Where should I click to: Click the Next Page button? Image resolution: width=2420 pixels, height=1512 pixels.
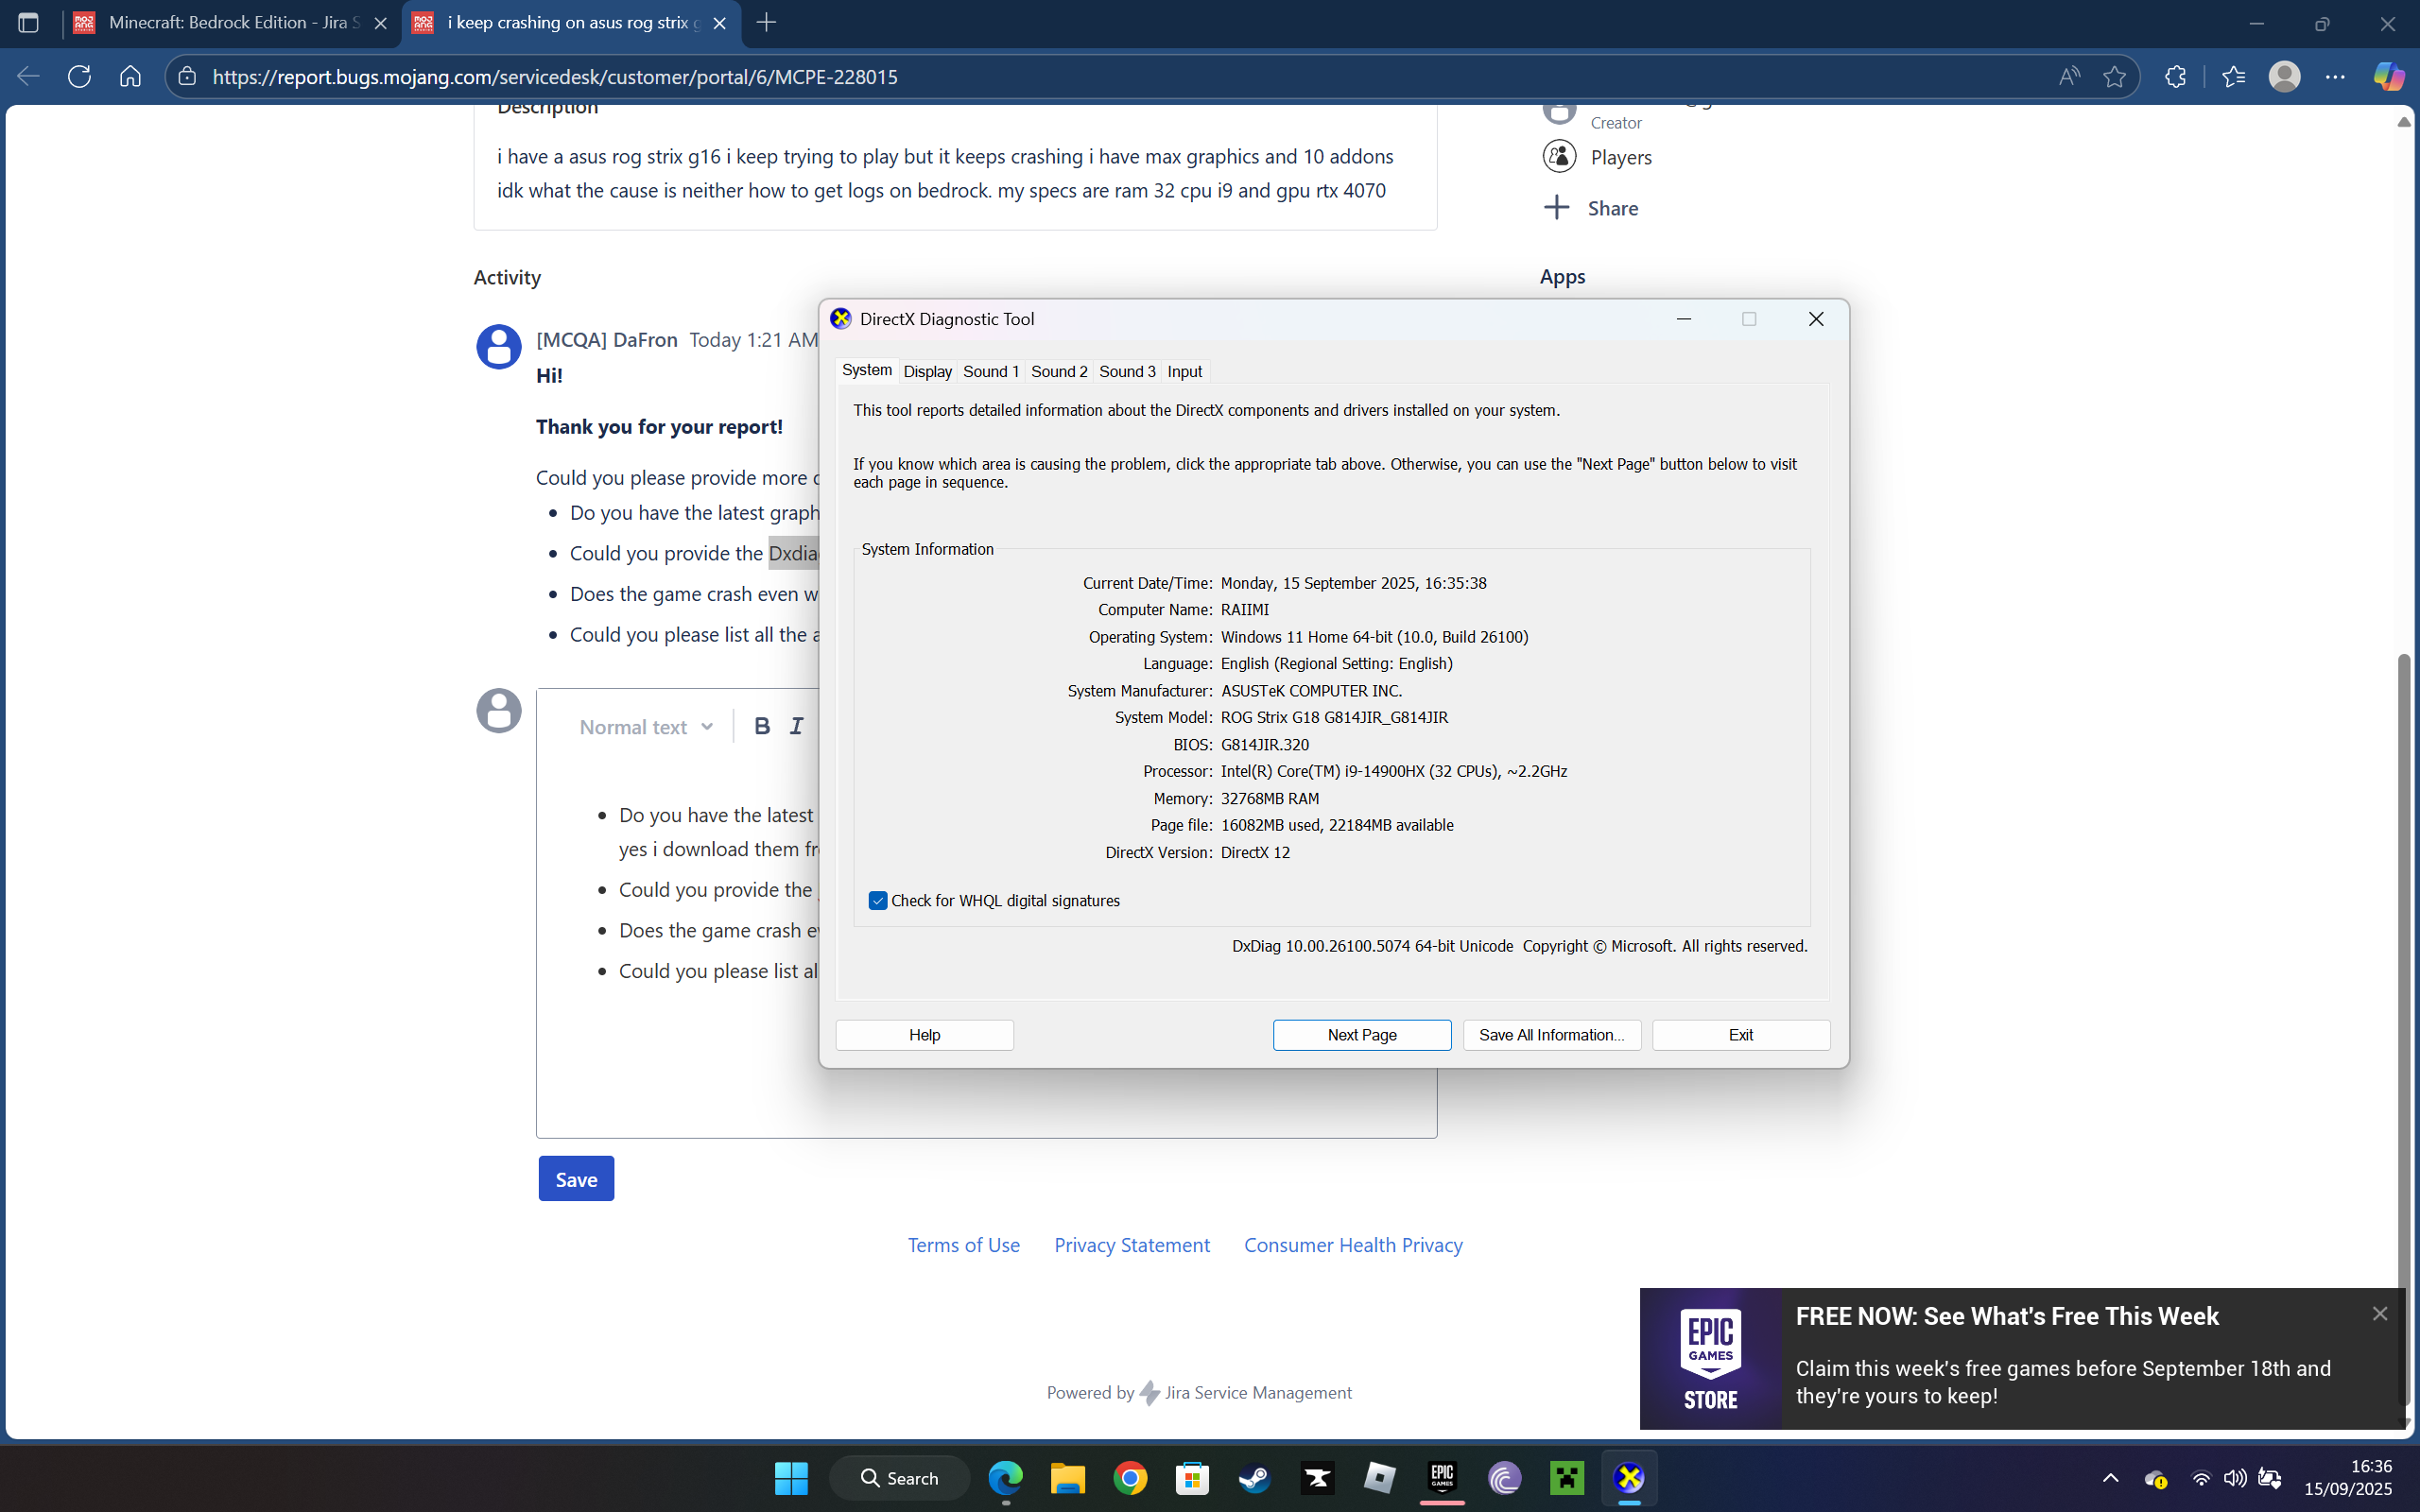point(1361,1035)
